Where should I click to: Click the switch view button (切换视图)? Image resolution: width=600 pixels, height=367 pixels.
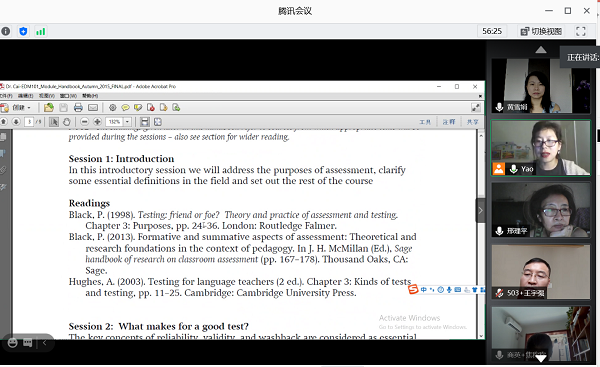(x=541, y=31)
